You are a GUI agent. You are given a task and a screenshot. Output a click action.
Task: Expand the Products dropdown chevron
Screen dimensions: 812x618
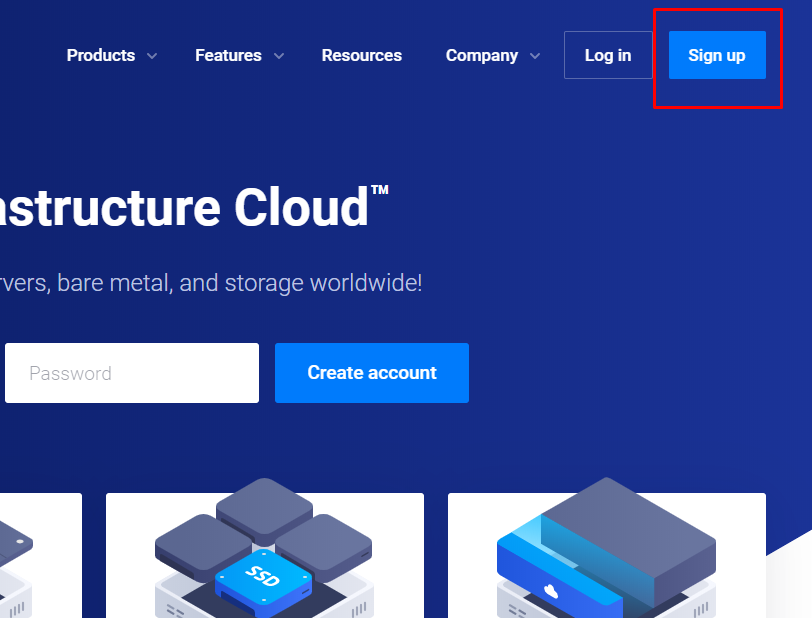(x=152, y=56)
